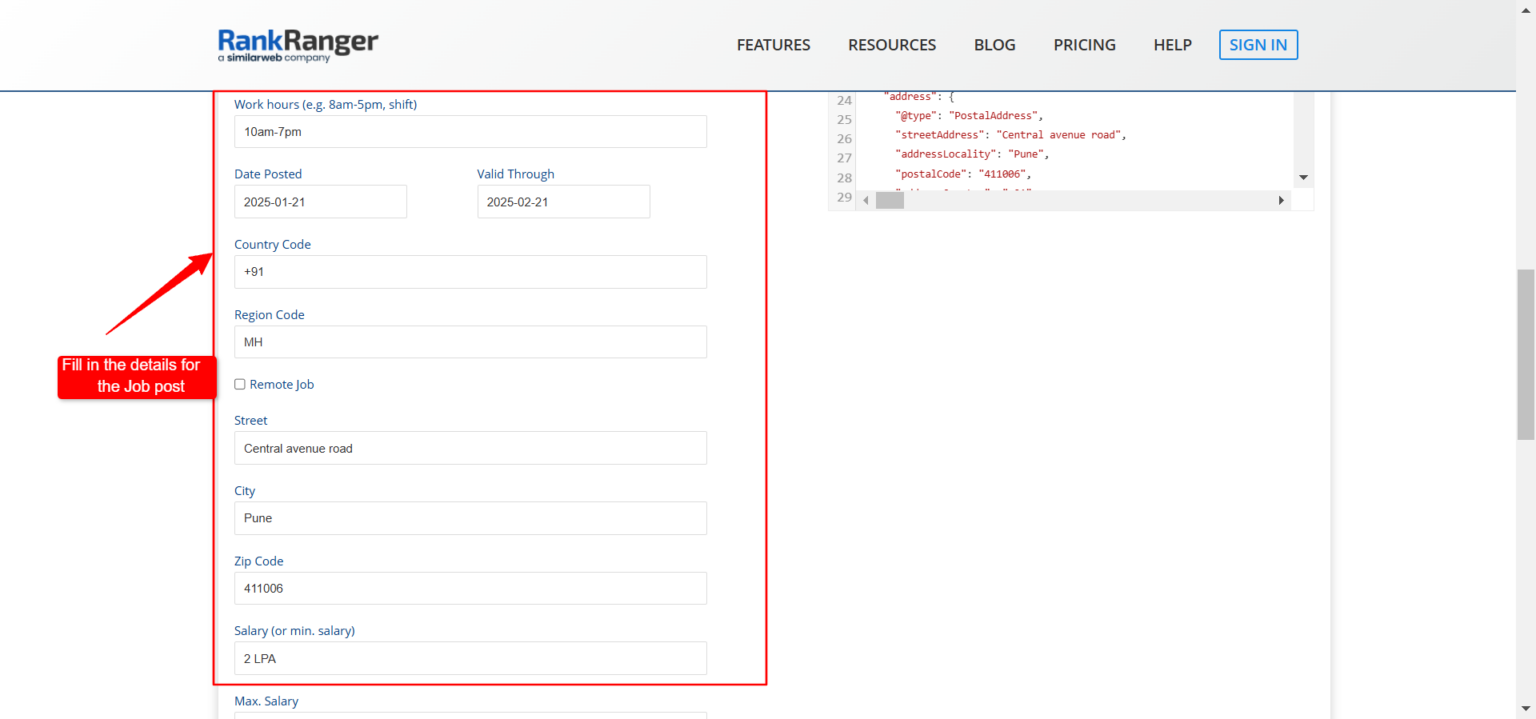Click the down arrow on the code panel scrollbar
This screenshot has height=719, width=1536.
(x=1303, y=176)
